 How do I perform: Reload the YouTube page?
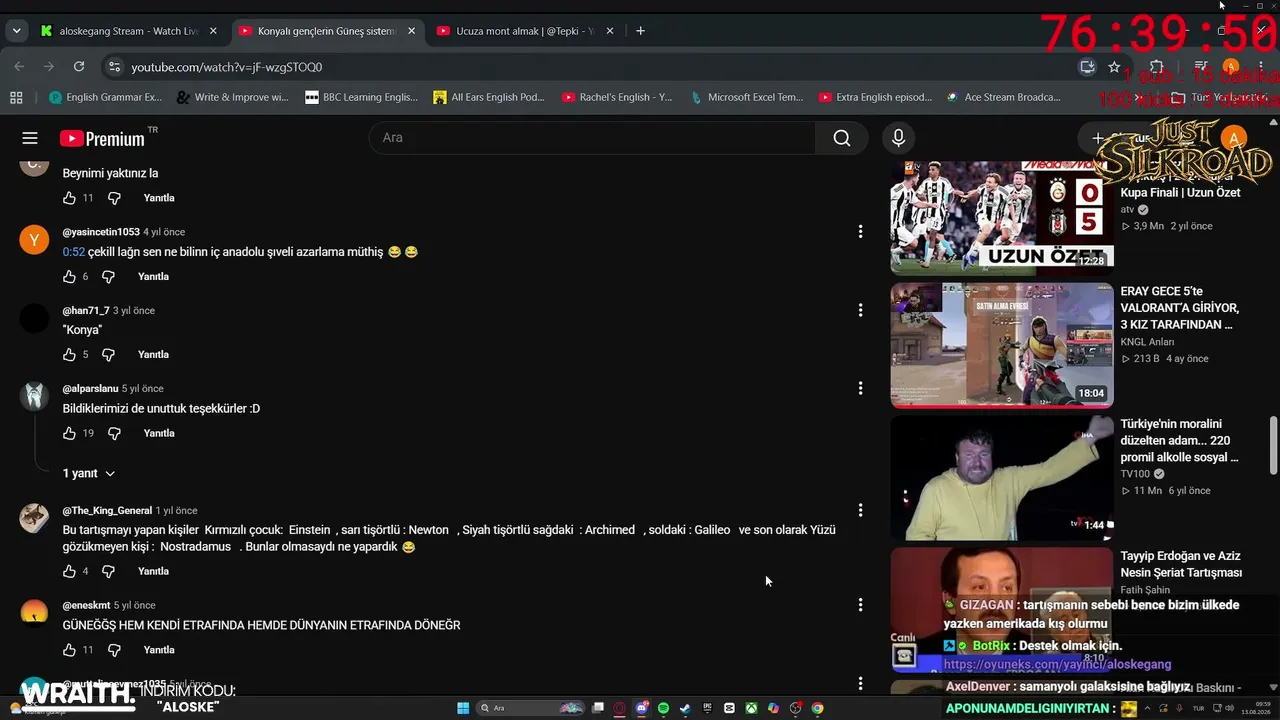[79, 67]
